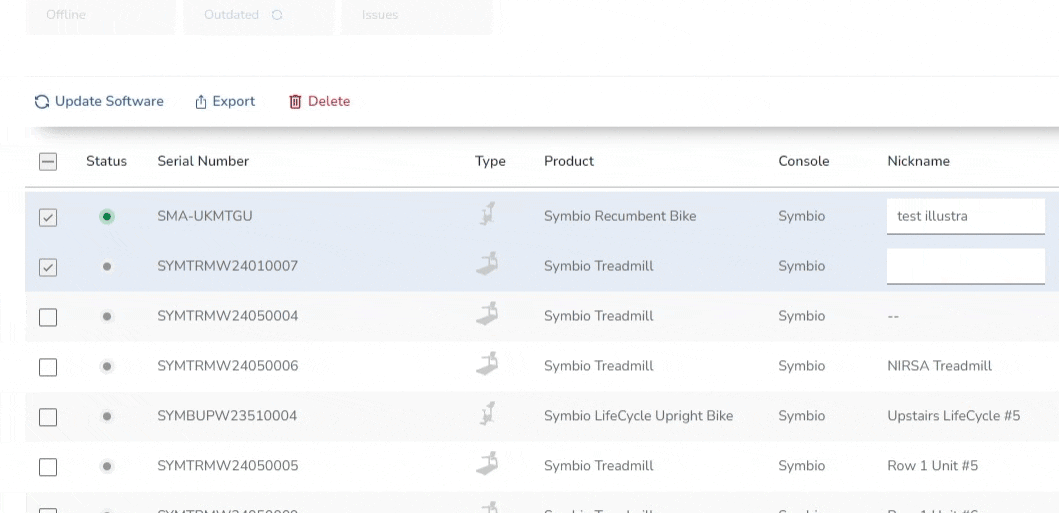Click the Symbio Treadmill product for SYMTRMW24050006
The width and height of the screenshot is (1059, 513).
598,367
